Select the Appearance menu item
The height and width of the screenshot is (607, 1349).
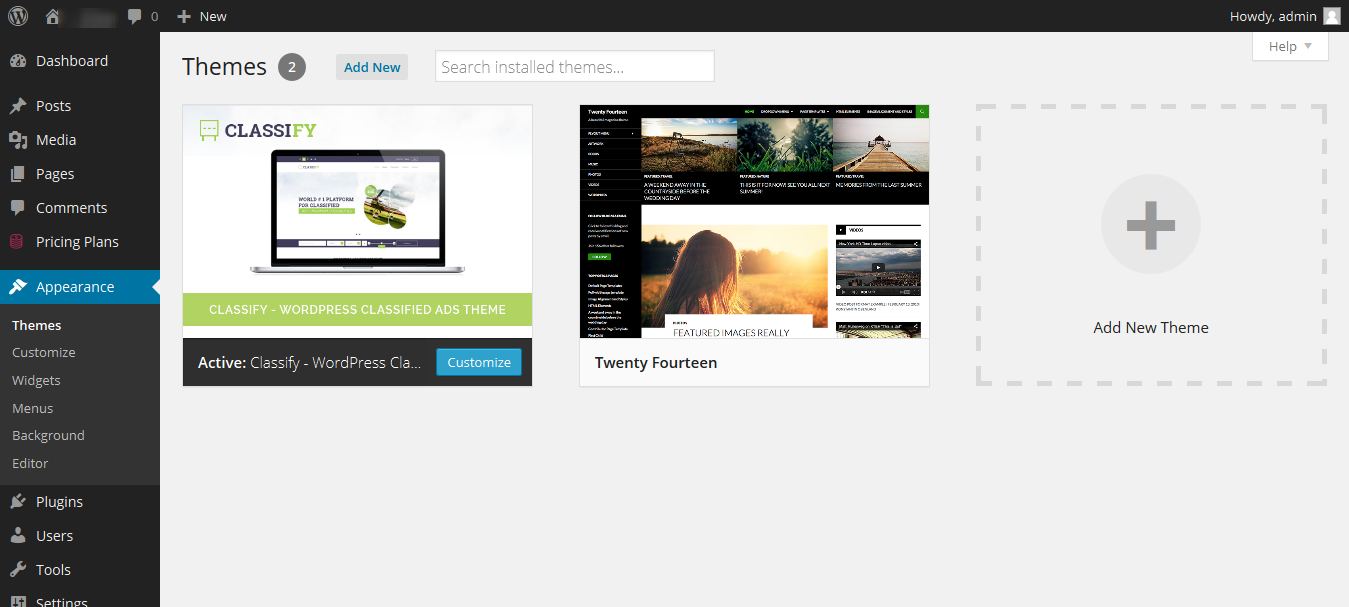pos(80,287)
